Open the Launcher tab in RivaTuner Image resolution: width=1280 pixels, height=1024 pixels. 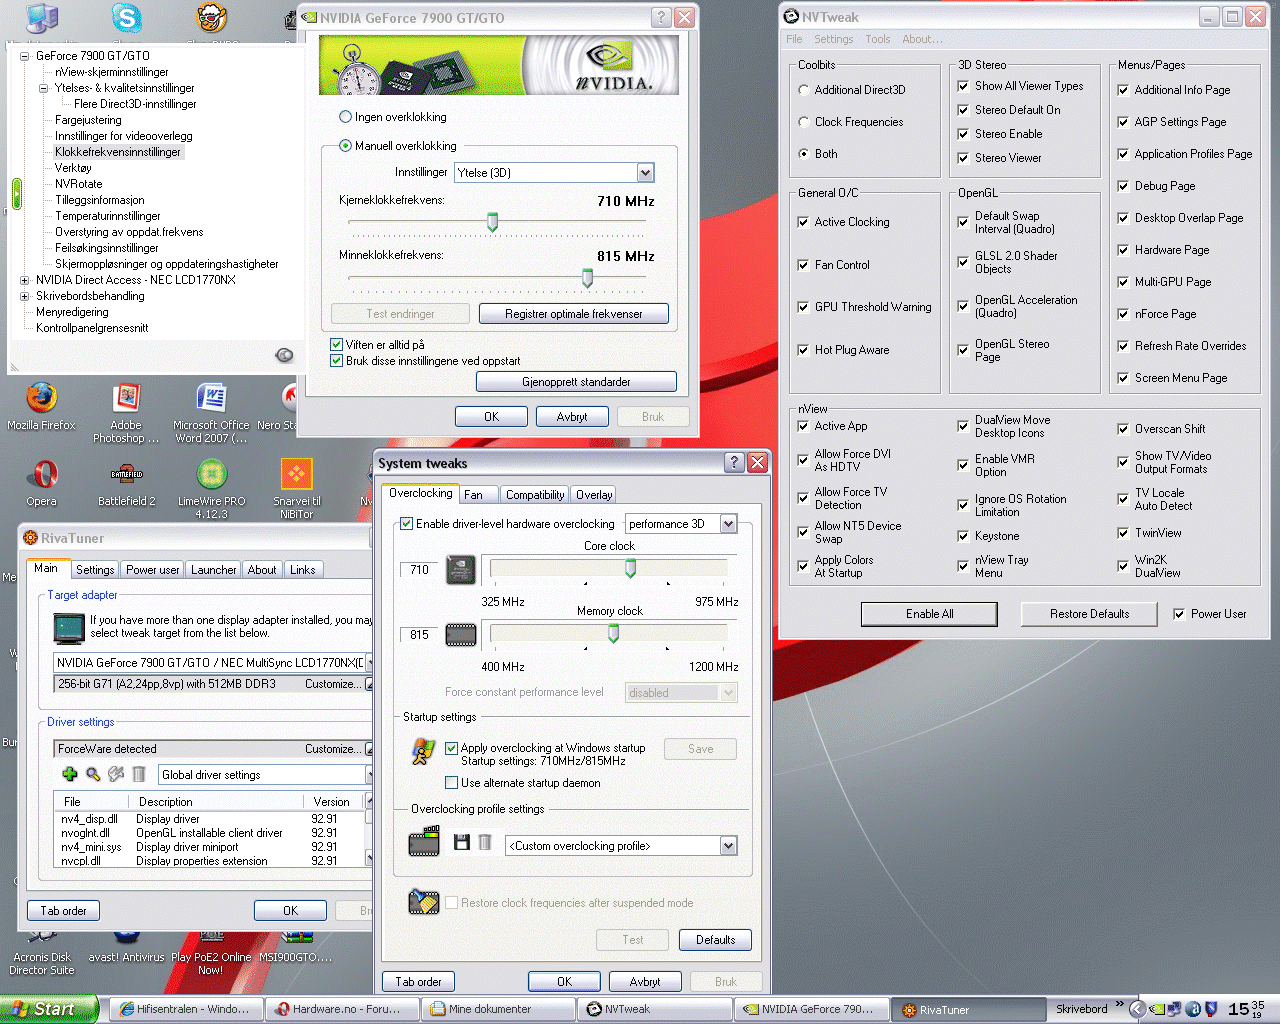click(214, 570)
